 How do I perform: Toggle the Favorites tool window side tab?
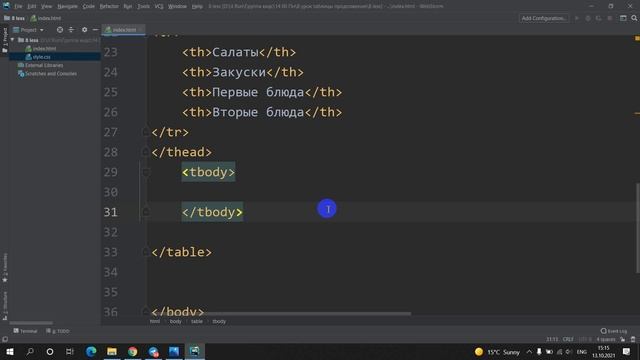pos(5,268)
